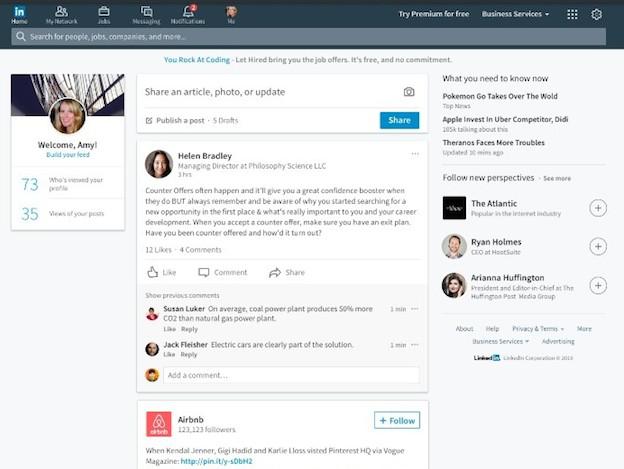View 4 Comments on the post
The width and height of the screenshot is (624, 469).
tap(201, 250)
